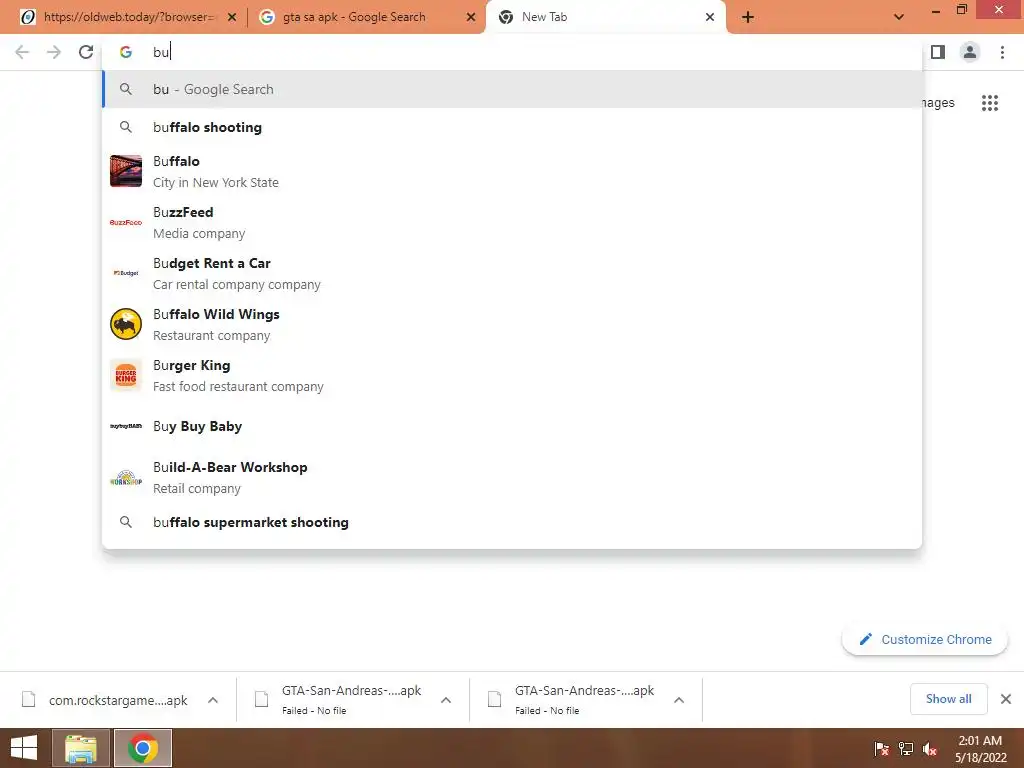Click the Images link behind the dropdown

pos(938,103)
